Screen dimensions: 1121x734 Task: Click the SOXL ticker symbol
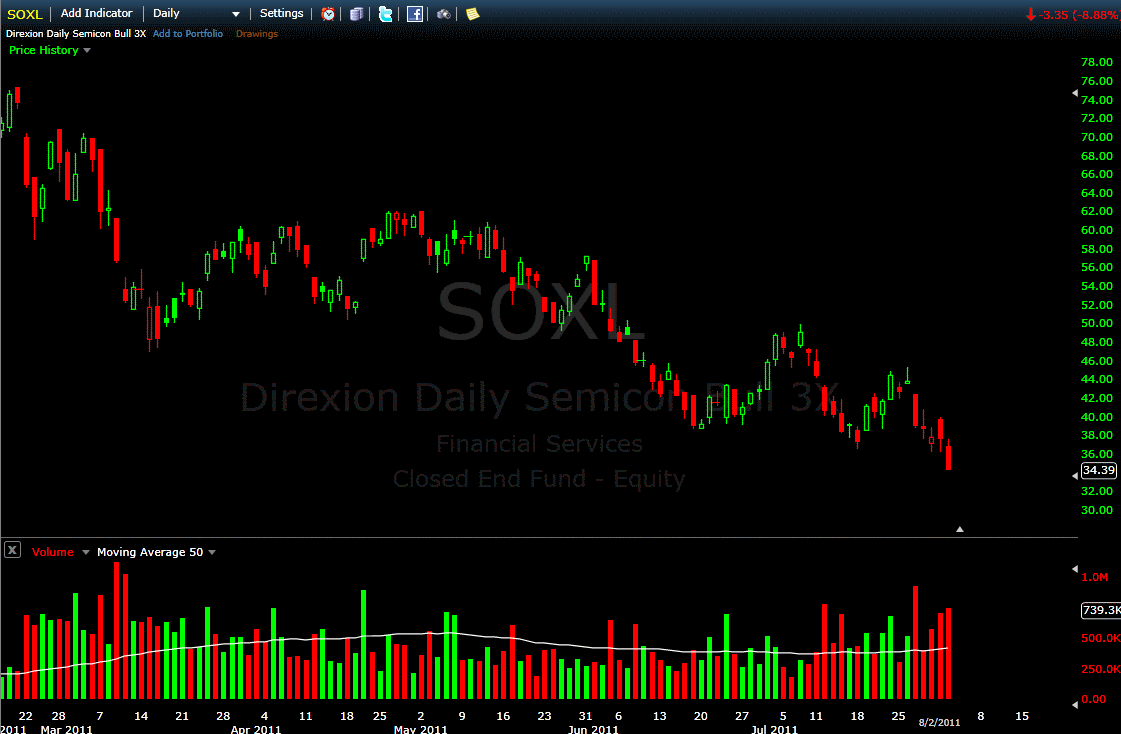pos(25,14)
